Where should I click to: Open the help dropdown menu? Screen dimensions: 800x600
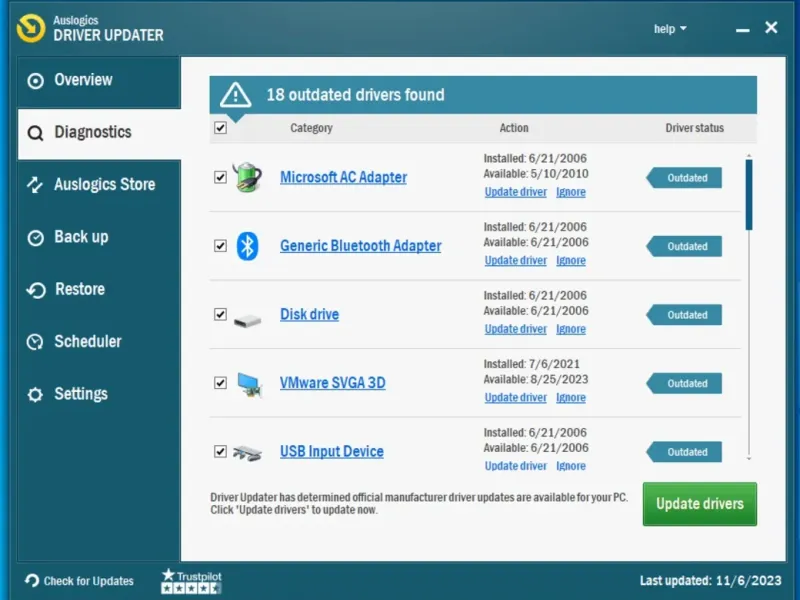(670, 29)
